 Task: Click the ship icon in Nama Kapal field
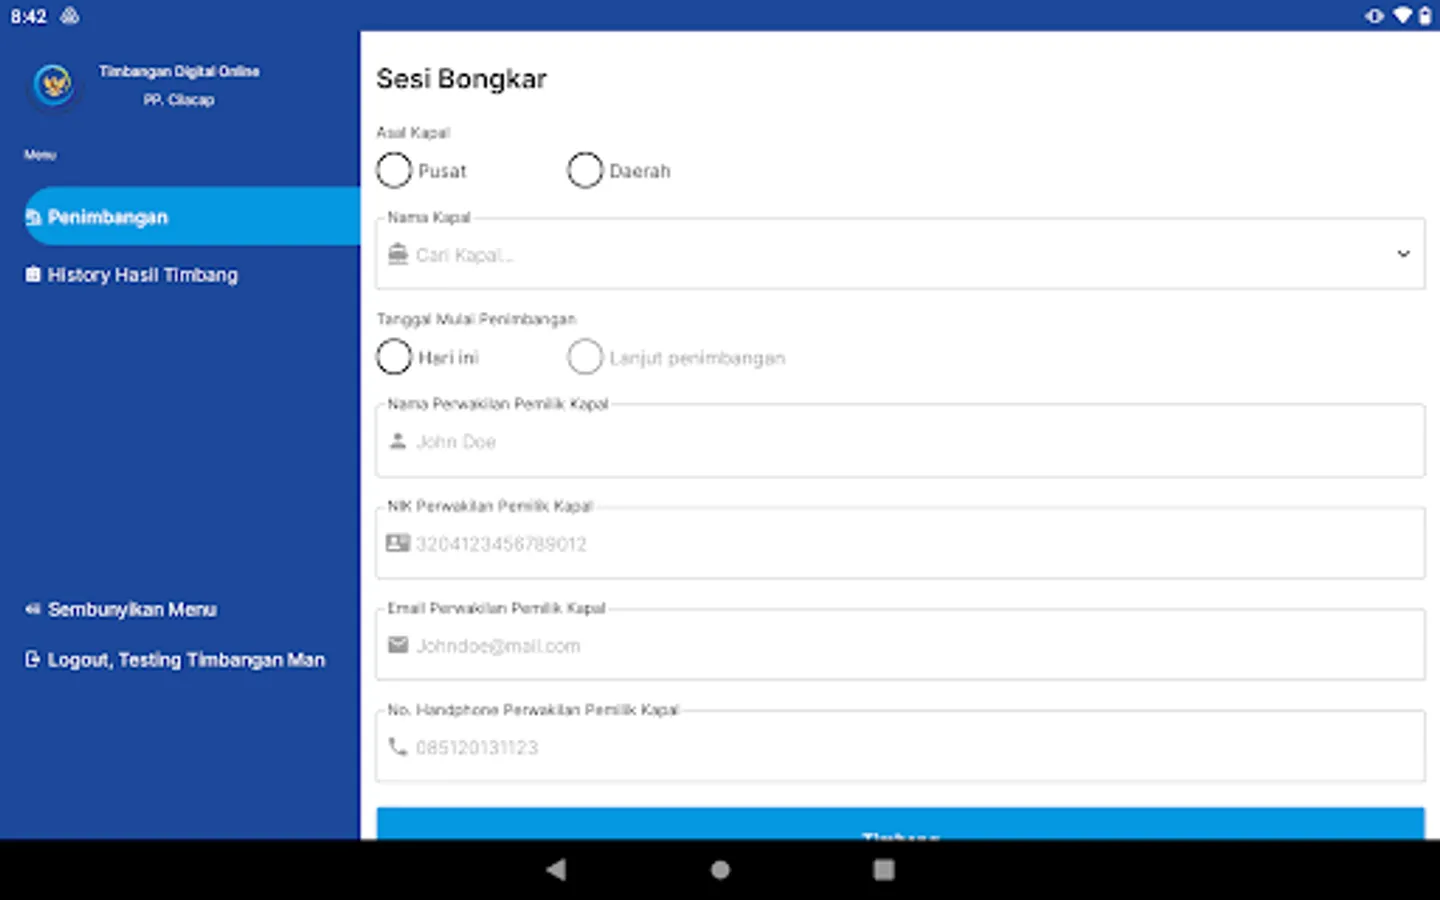(x=398, y=254)
